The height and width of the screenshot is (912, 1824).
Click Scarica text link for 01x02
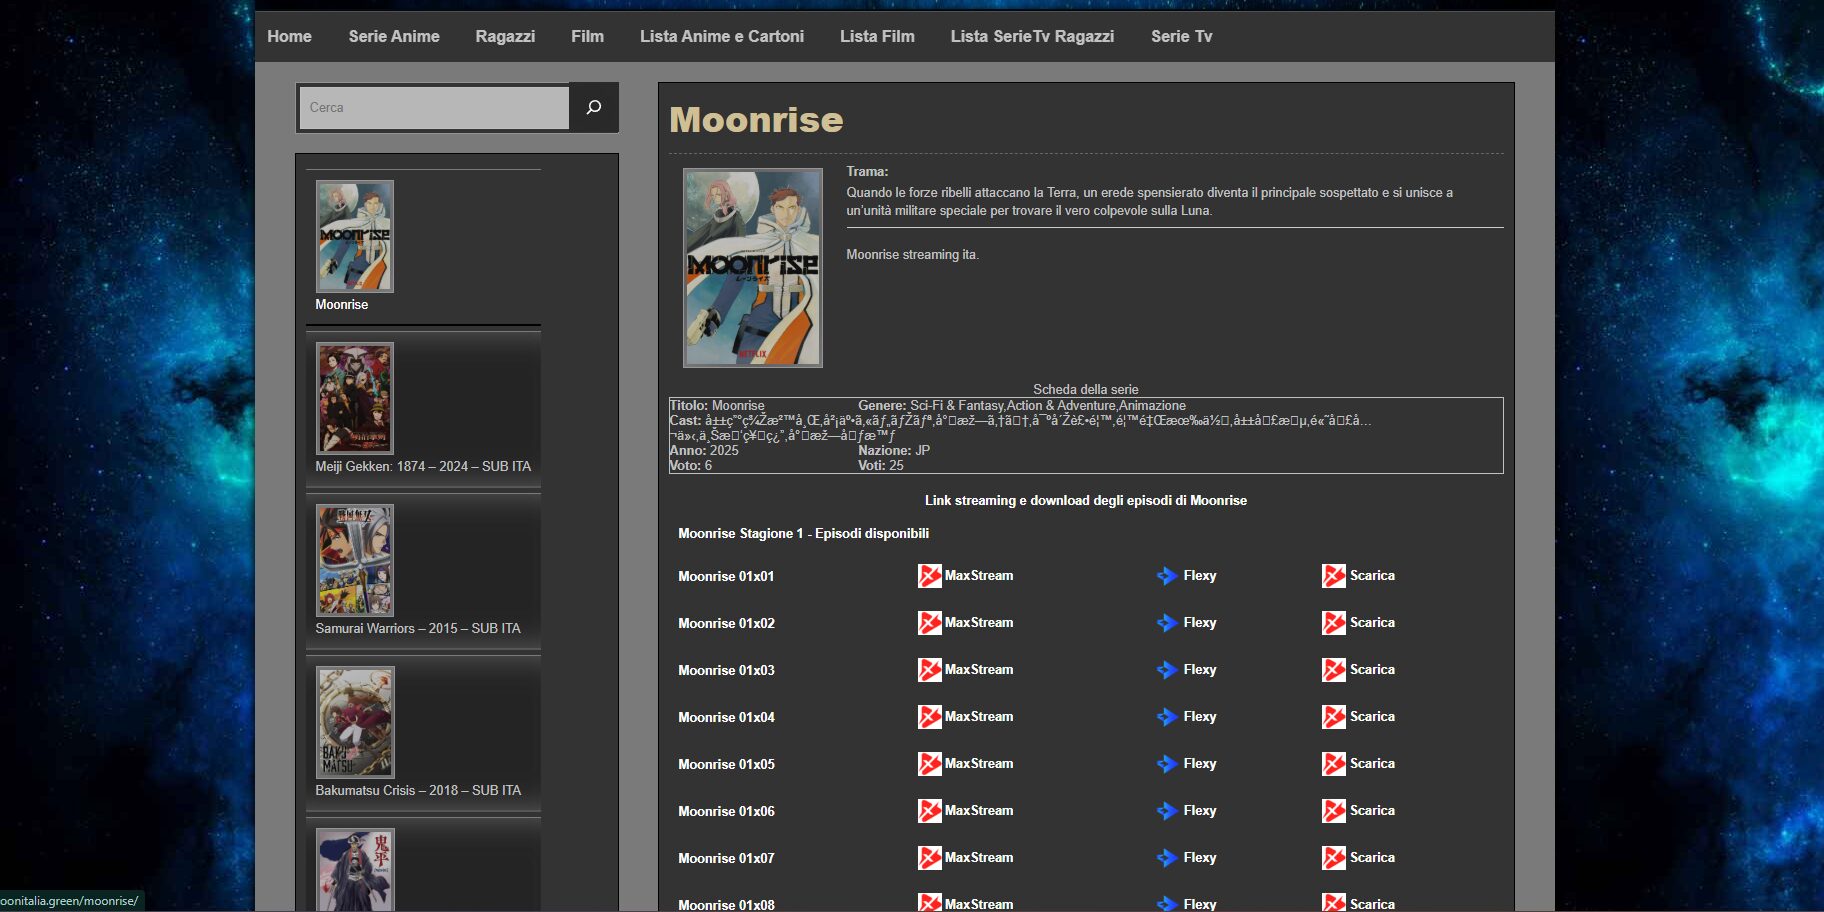(1372, 623)
